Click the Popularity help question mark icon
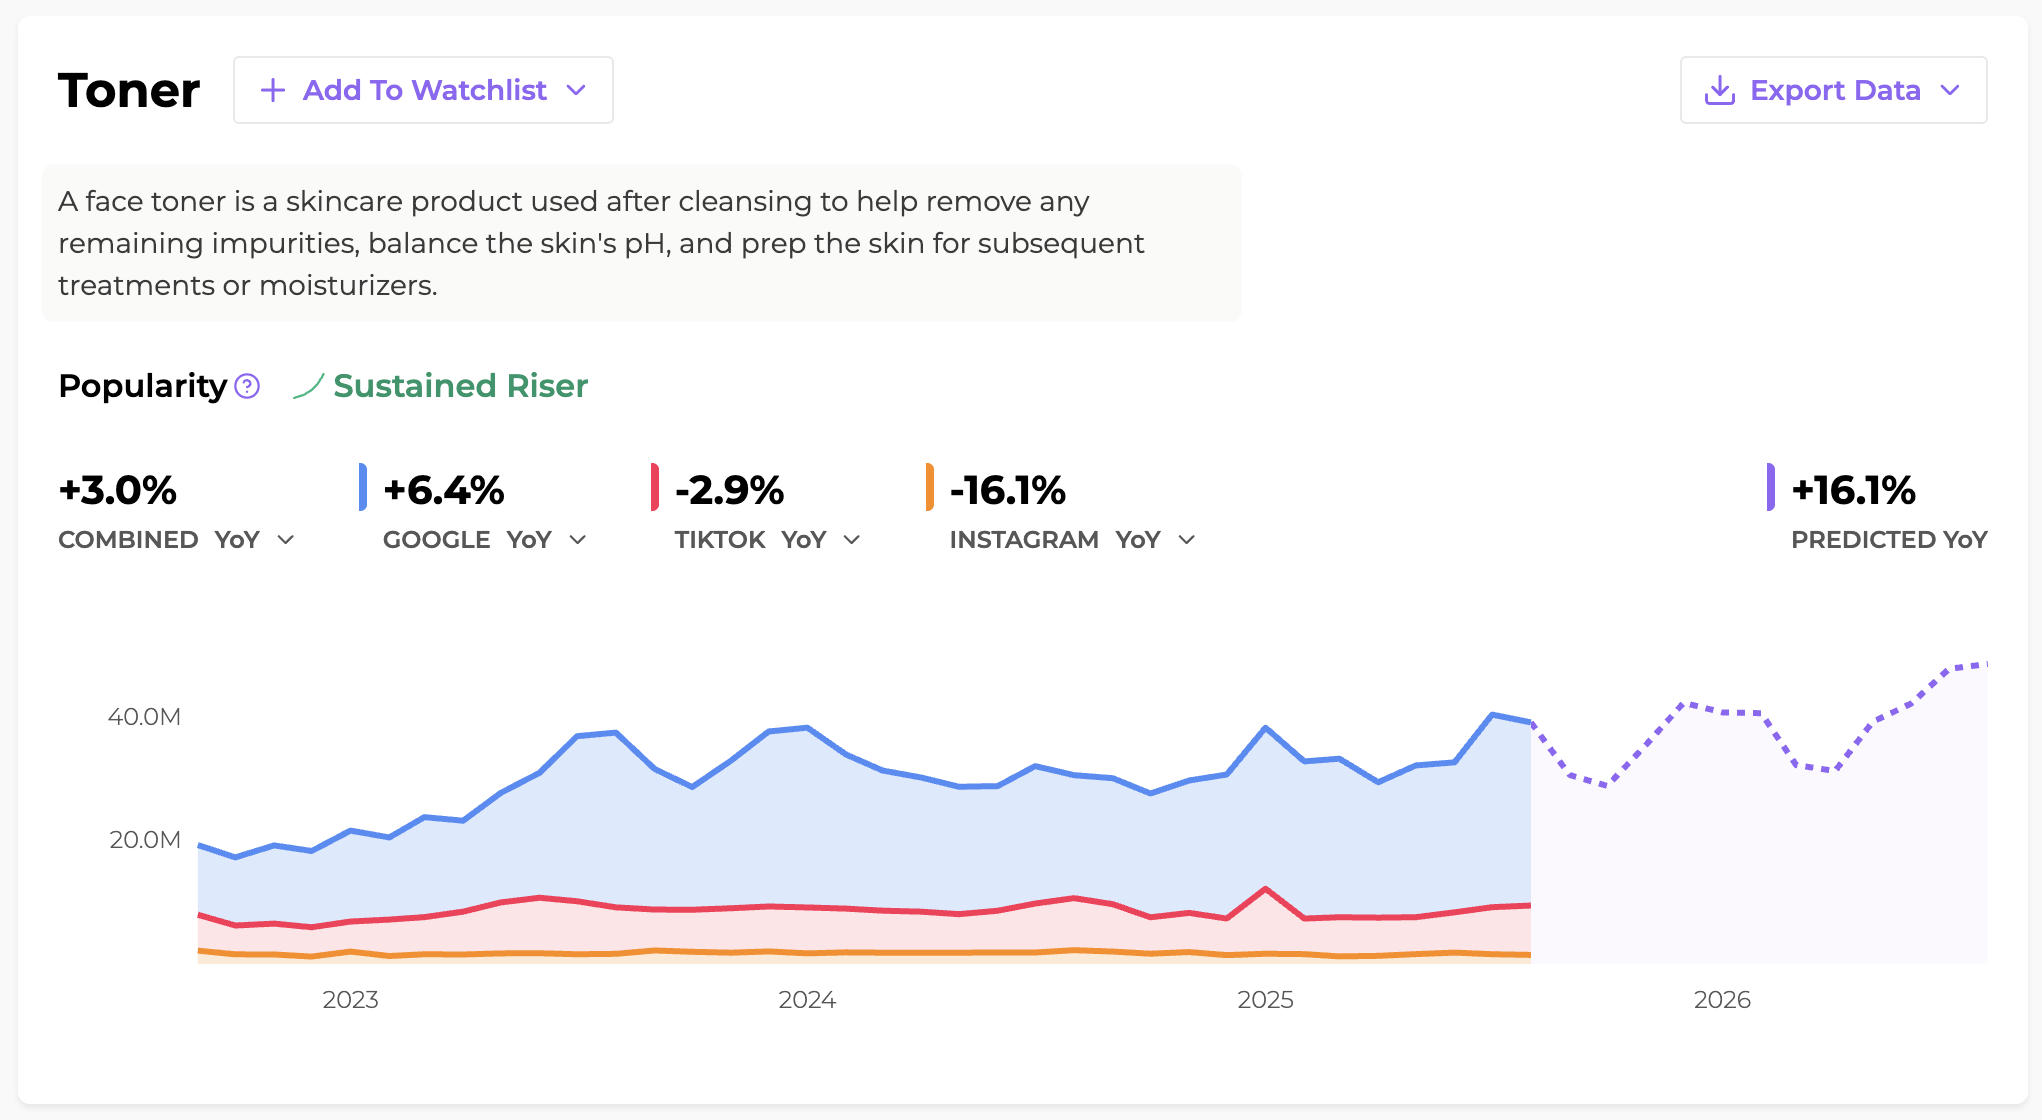 point(247,386)
